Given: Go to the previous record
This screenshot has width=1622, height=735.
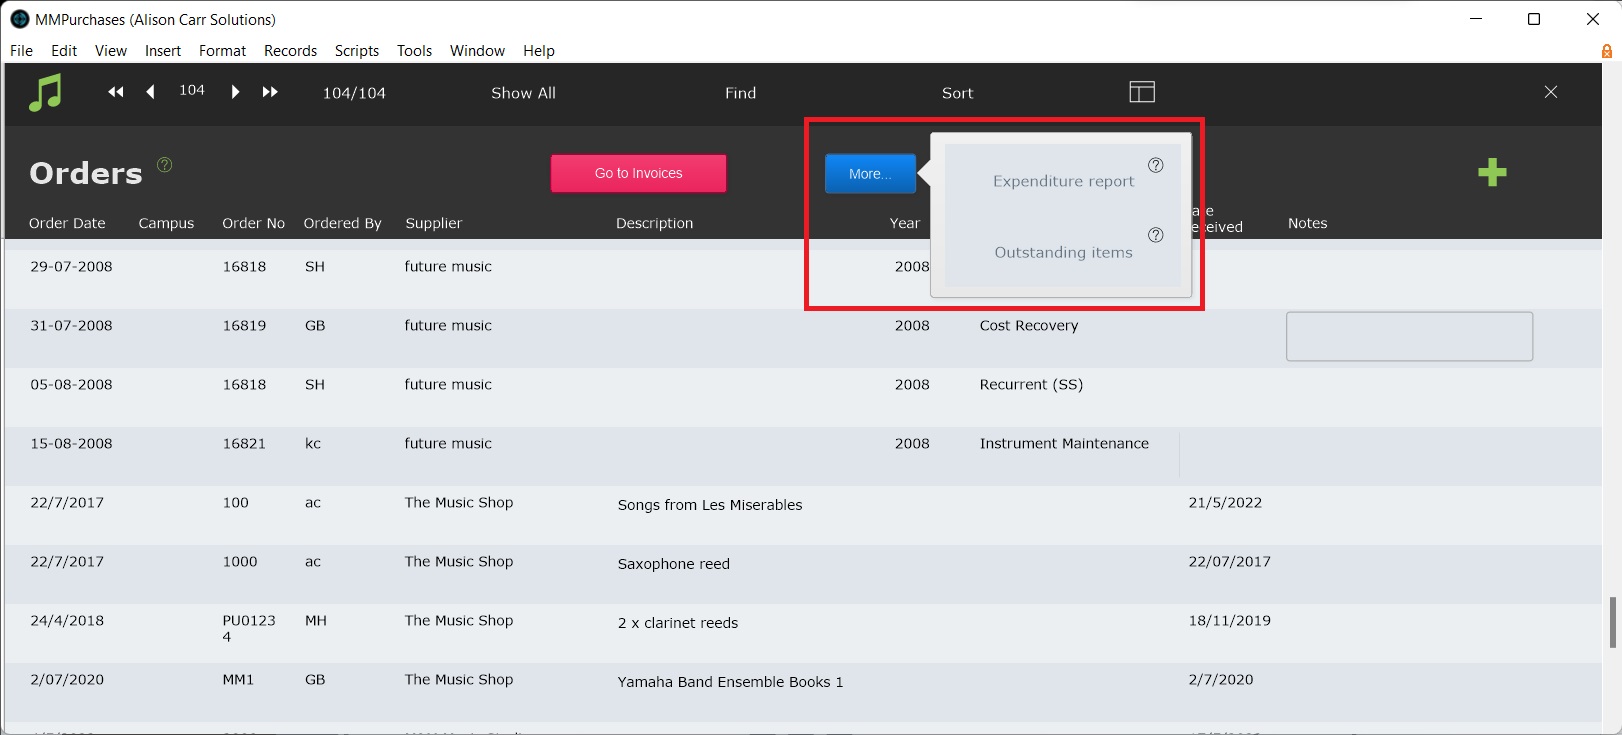Looking at the screenshot, I should click(151, 92).
